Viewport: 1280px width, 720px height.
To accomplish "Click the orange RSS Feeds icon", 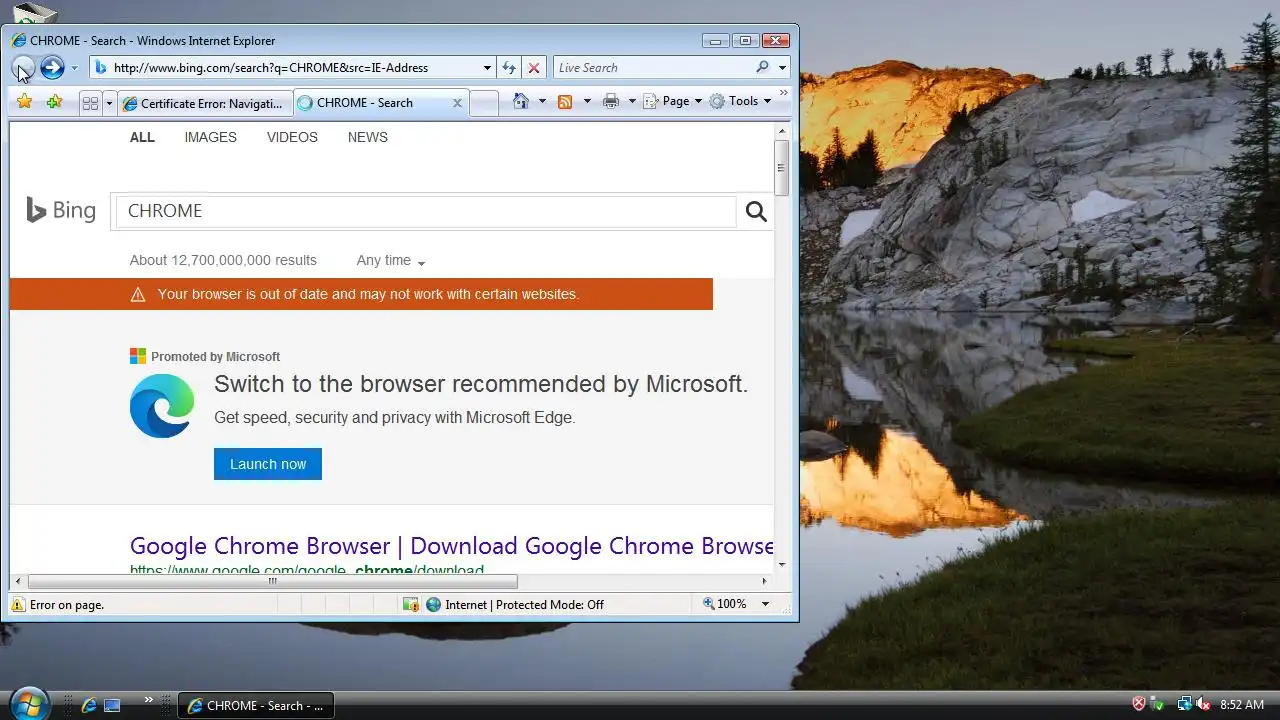I will [565, 101].
